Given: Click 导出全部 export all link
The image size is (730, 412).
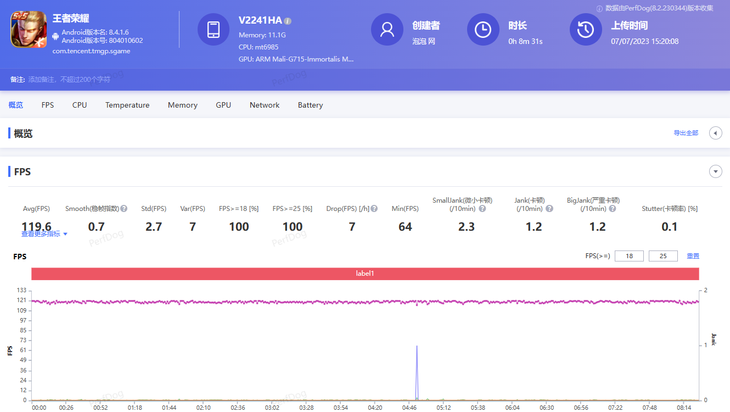Looking at the screenshot, I should (x=686, y=133).
